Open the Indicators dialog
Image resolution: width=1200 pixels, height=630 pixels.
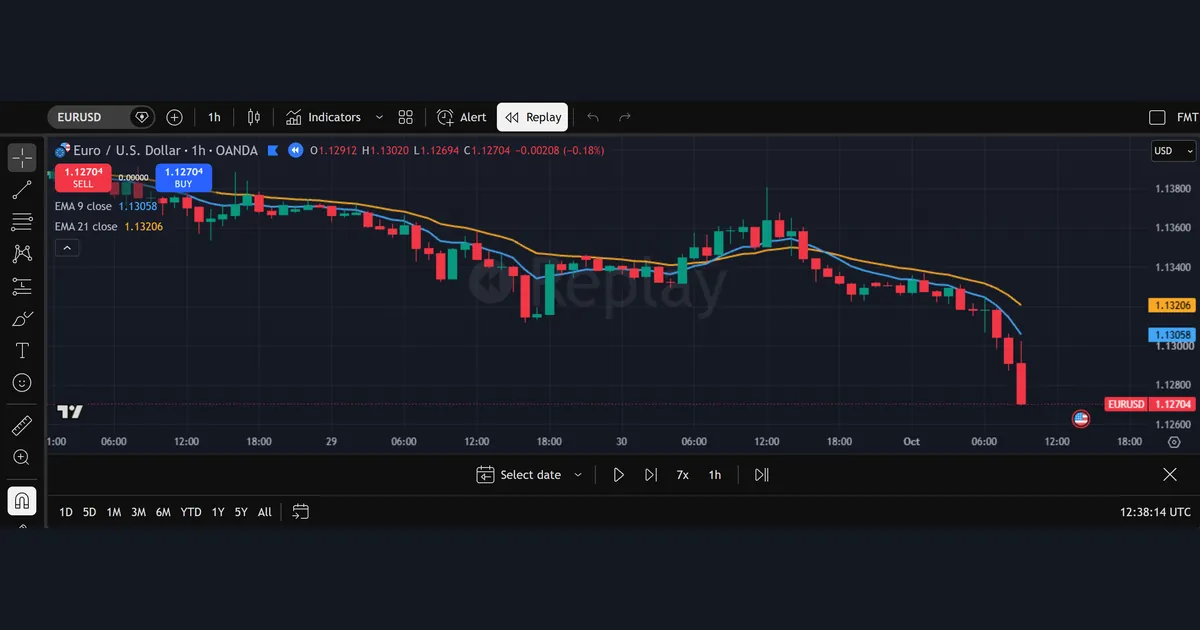324,117
